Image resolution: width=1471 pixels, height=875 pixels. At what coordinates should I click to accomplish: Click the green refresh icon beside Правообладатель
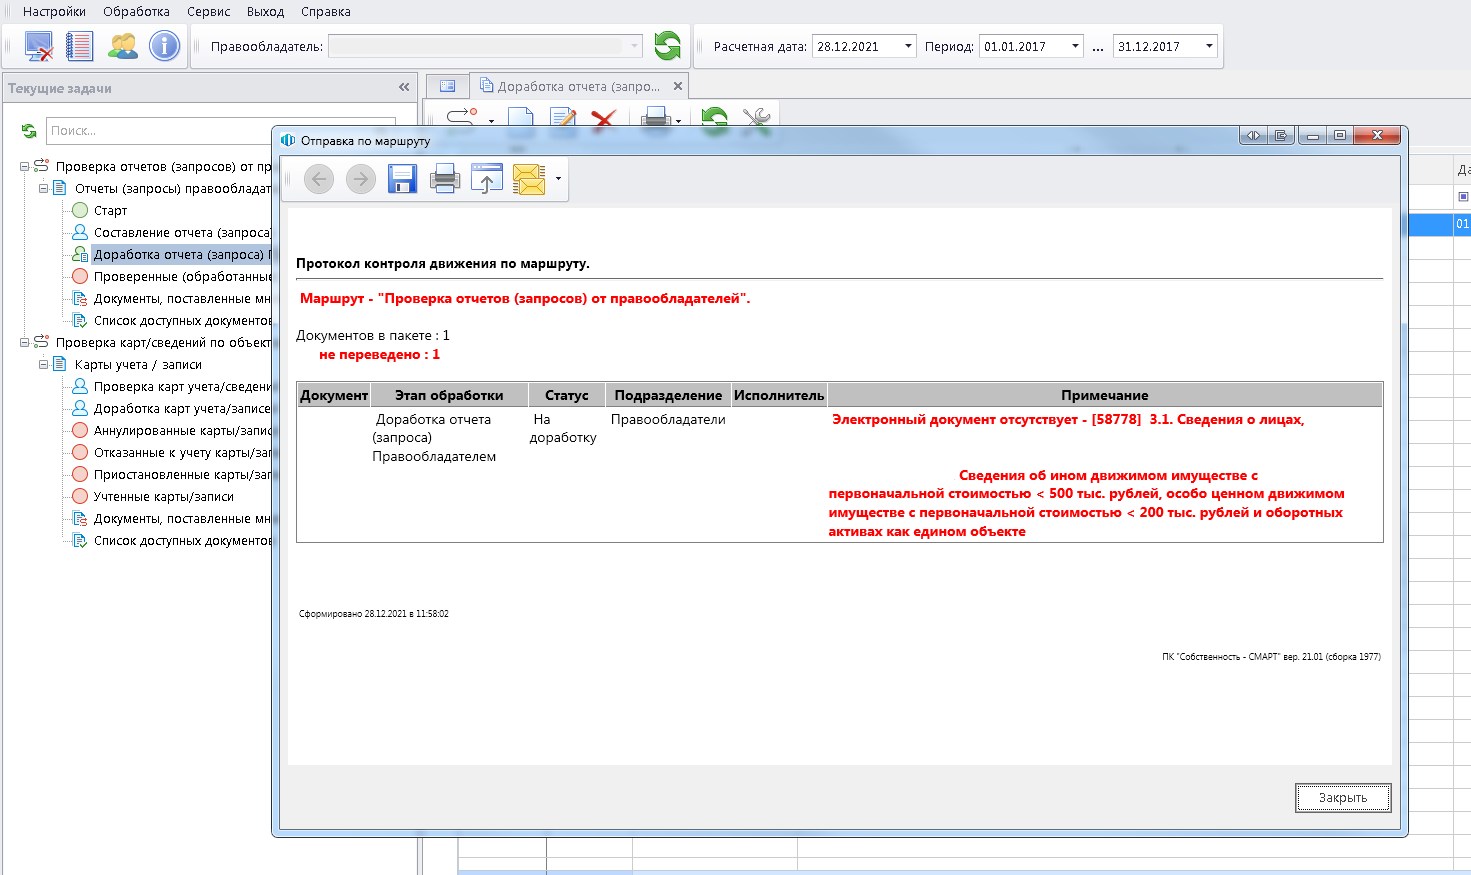point(667,46)
